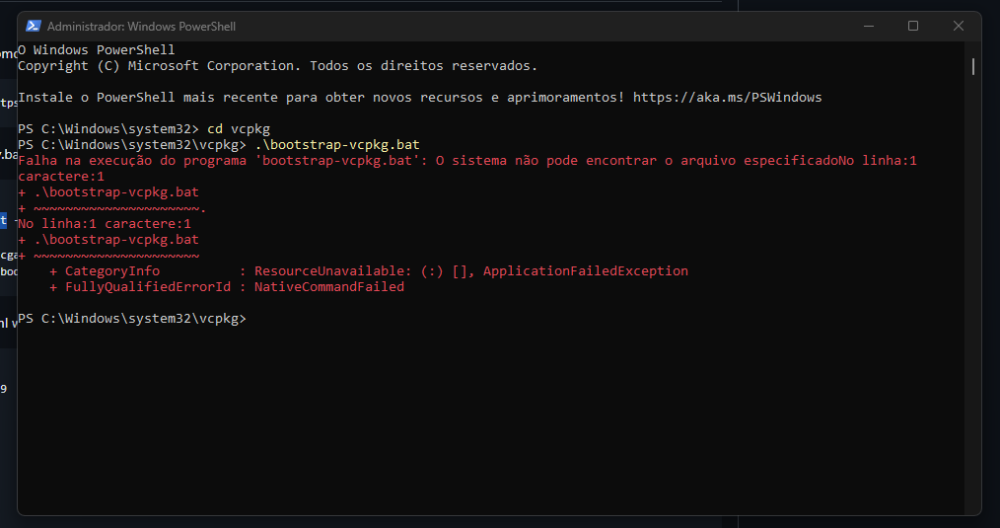
Task: Click the 'No linha:1 caractere:1' red line
Action: [x=104, y=224]
